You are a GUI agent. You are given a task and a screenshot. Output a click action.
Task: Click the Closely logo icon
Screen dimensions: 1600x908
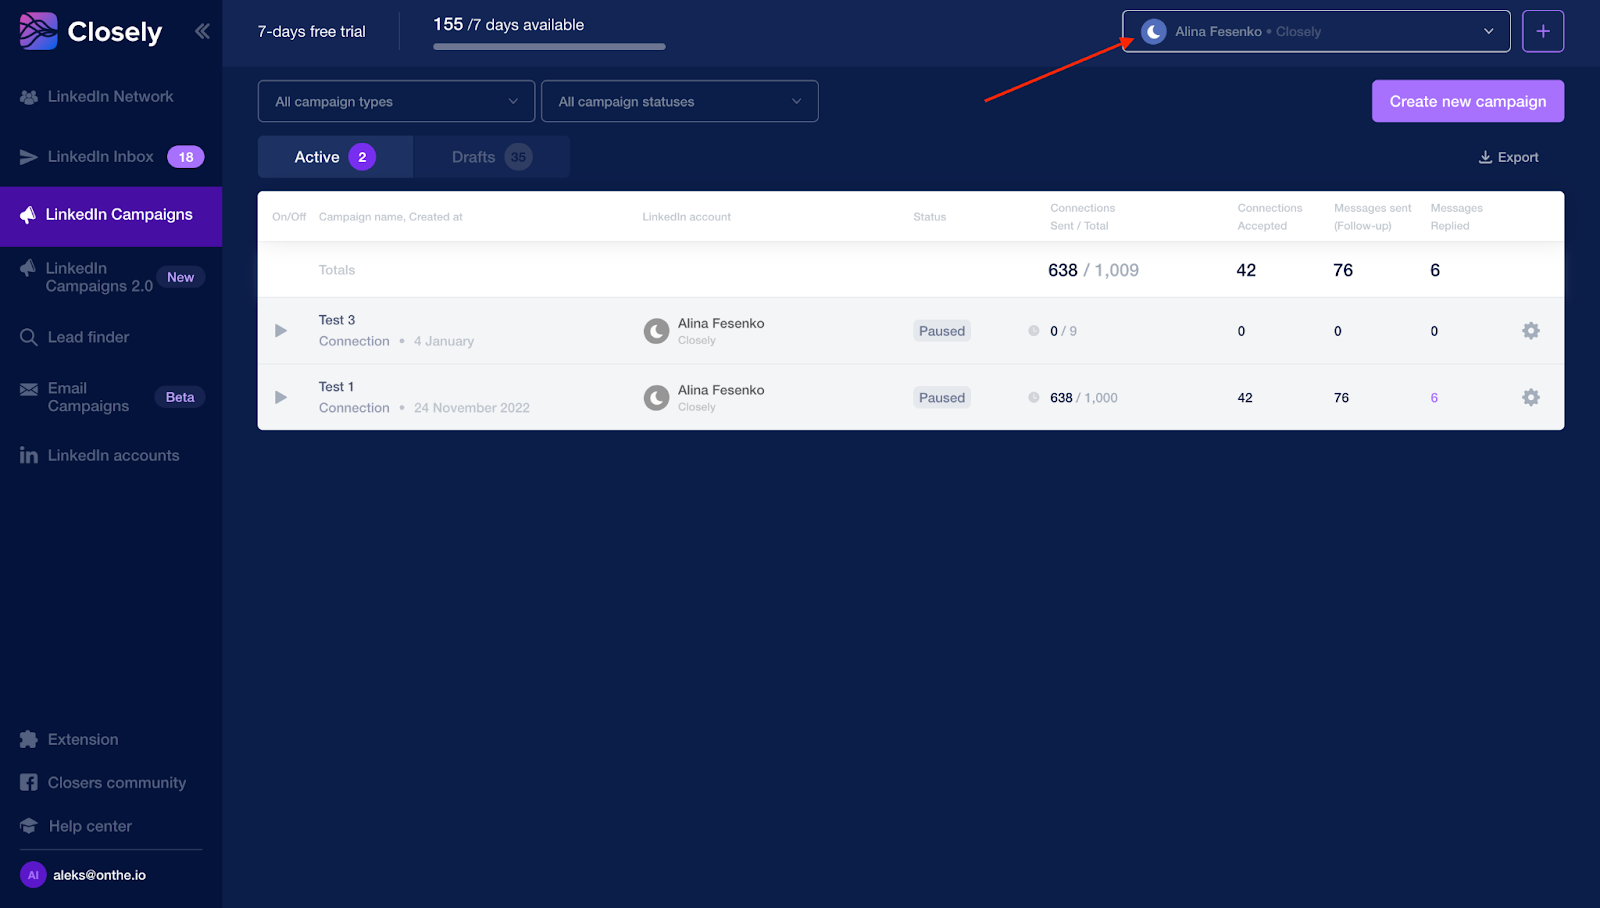tap(38, 31)
